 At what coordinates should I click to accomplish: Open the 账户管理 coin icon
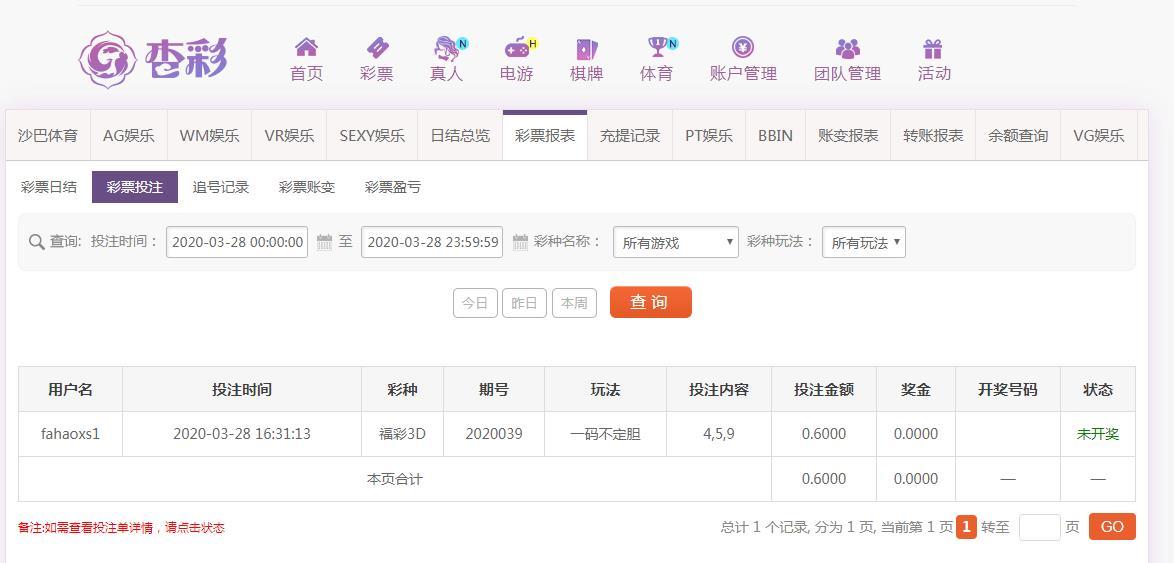743,47
